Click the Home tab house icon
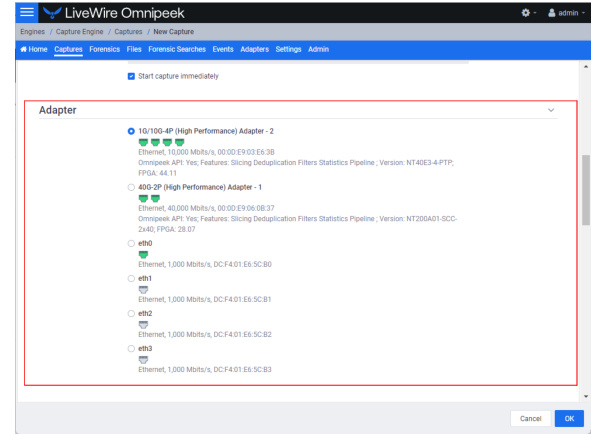Screen dimensions: 610x435 tap(23, 49)
